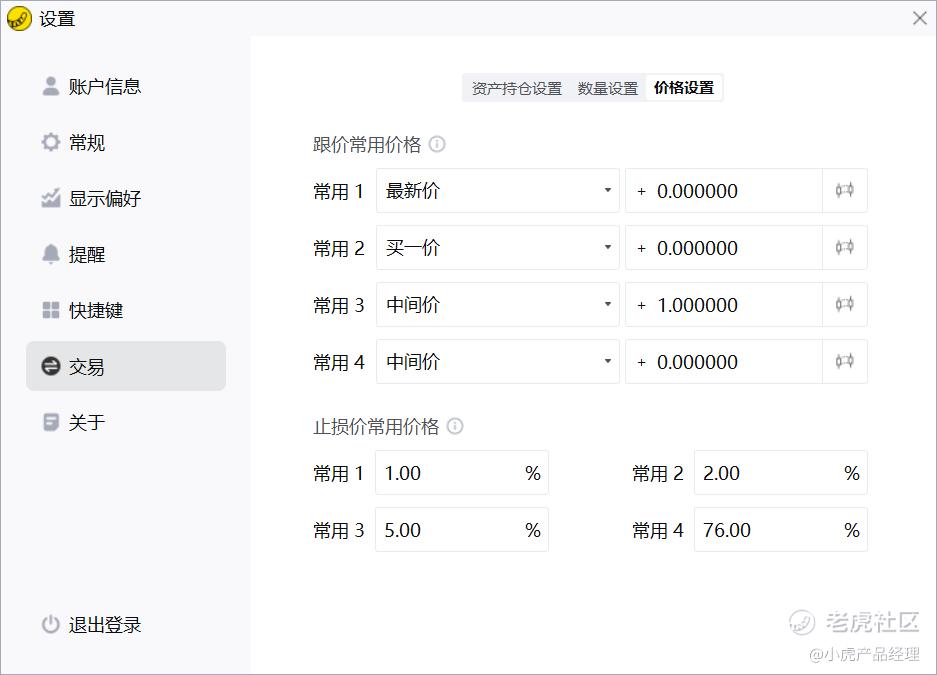Image resolution: width=937 pixels, height=675 pixels.
Task: Open the 快捷键 settings section
Action: point(96,311)
